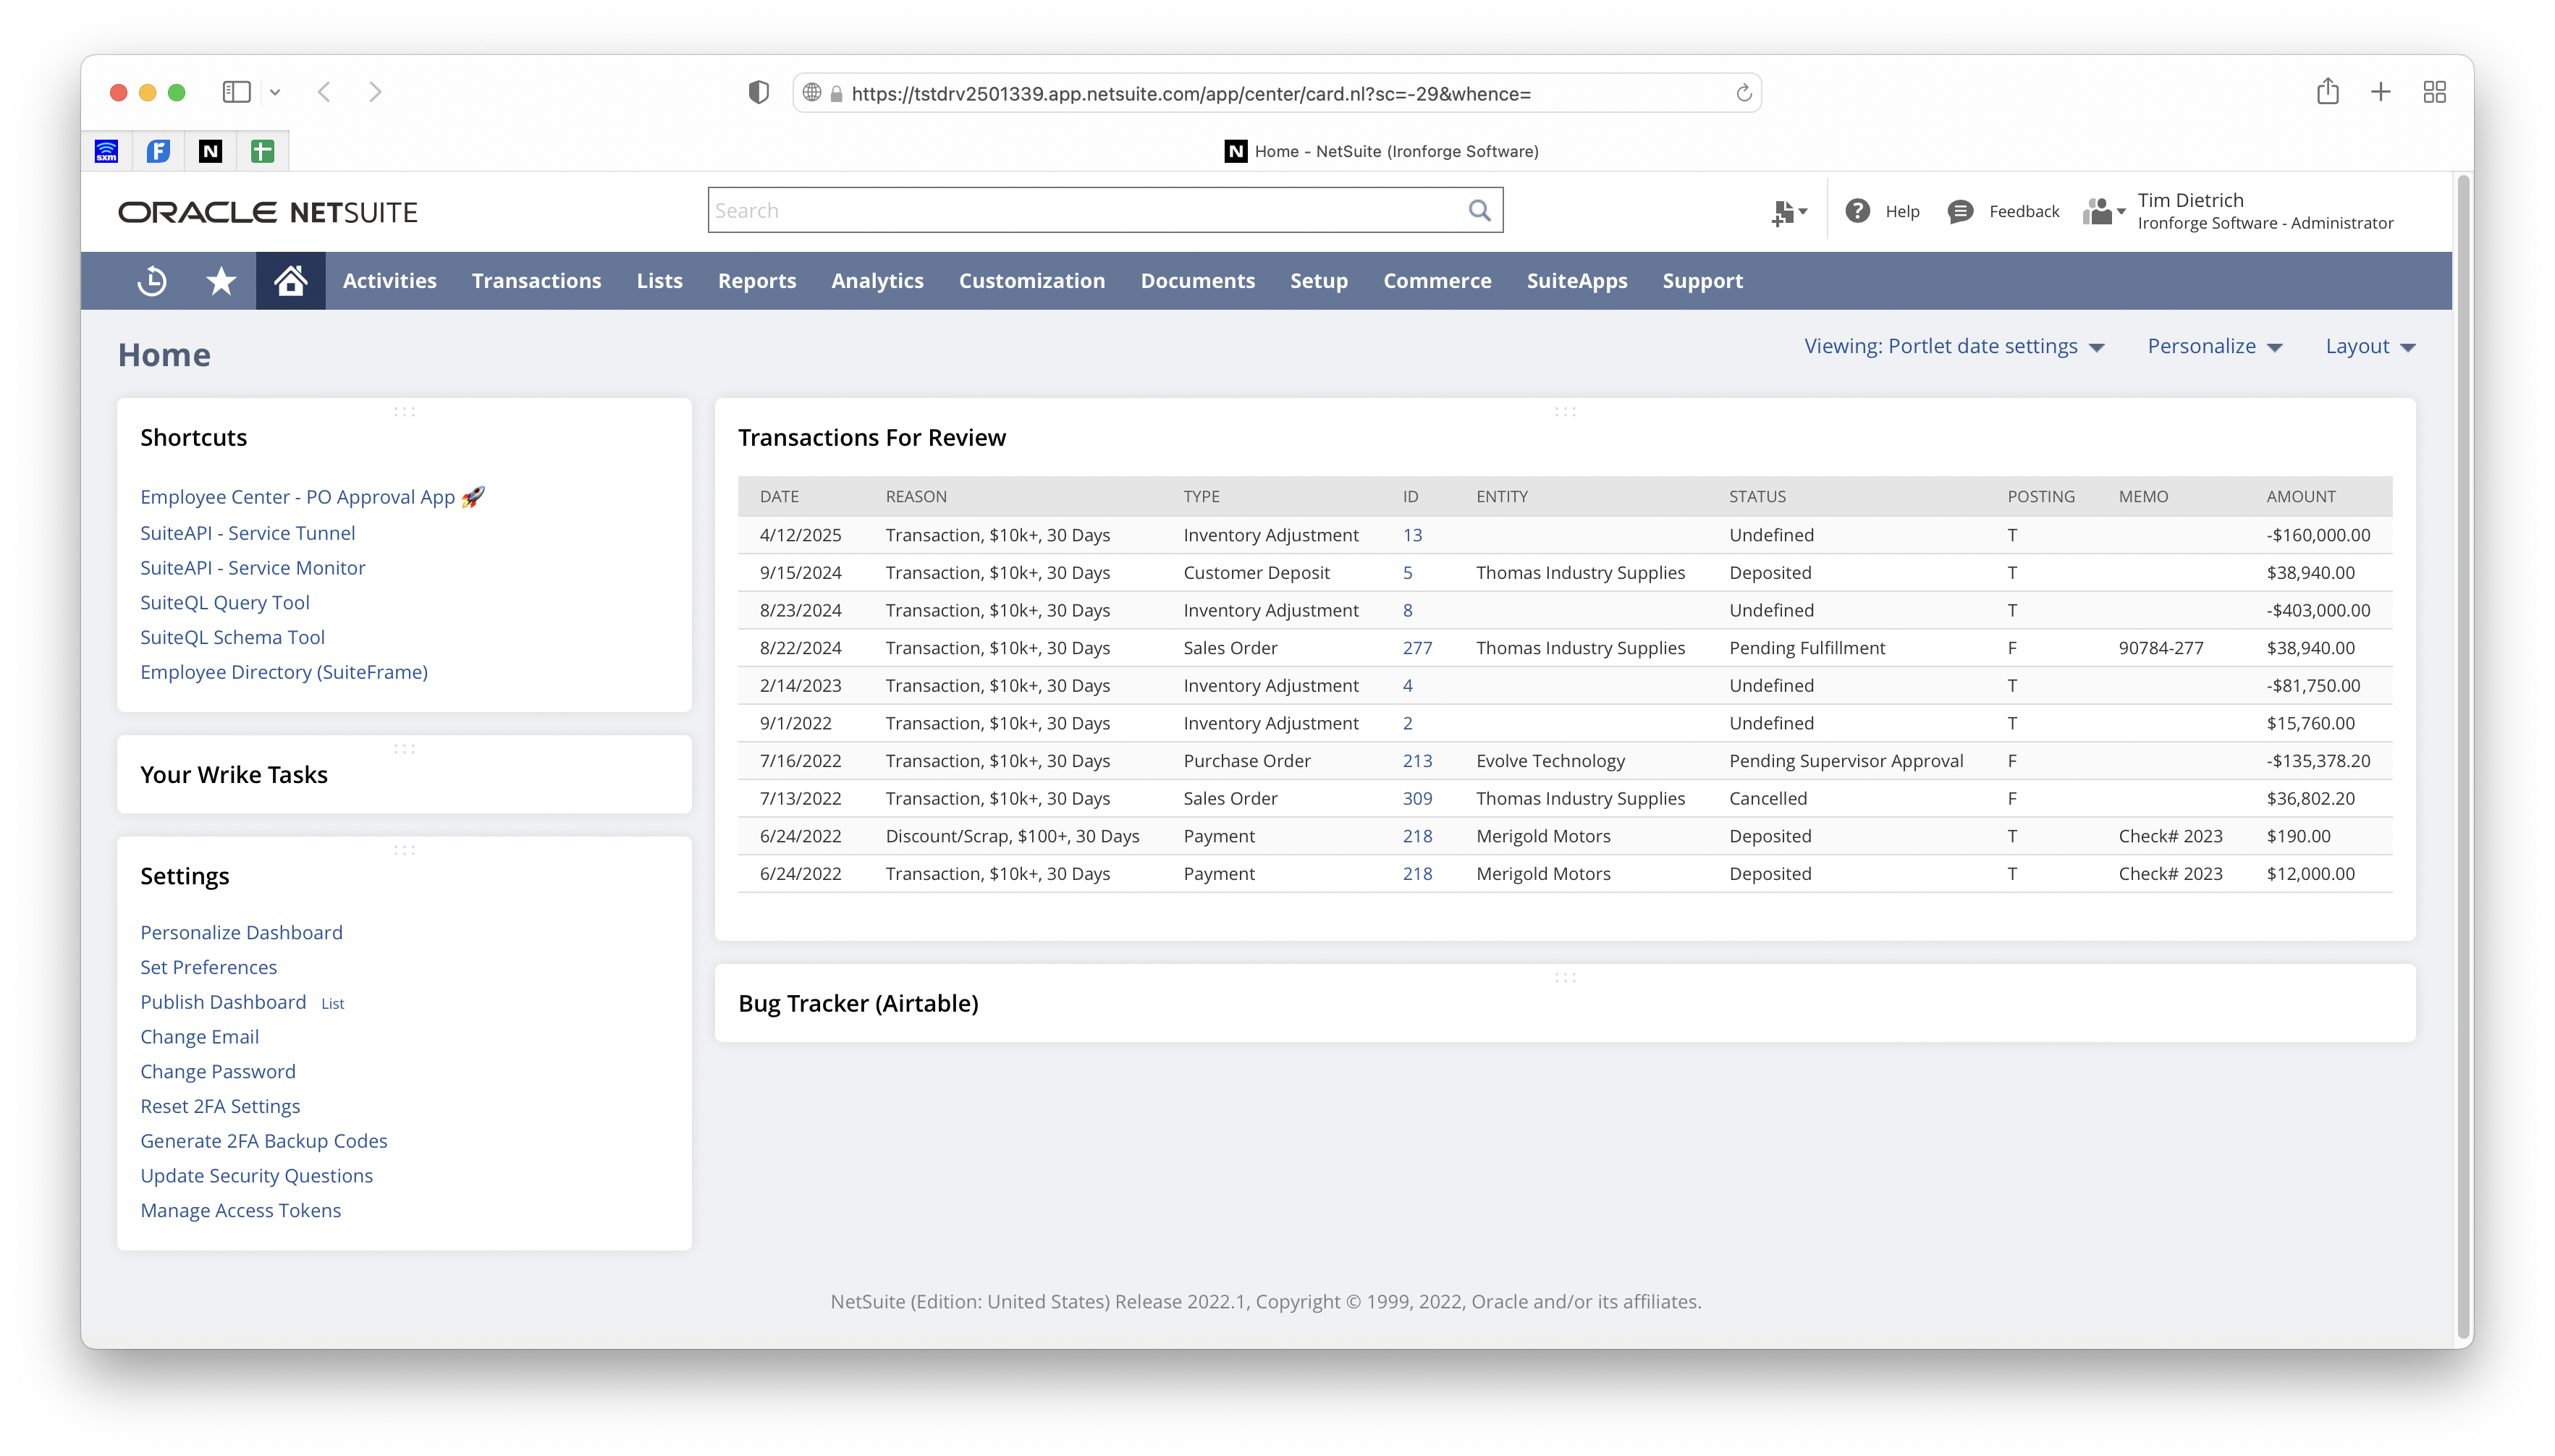Click Tim Dietrich user role label
Viewport: 2555px width, 1456px height.
click(x=2265, y=211)
